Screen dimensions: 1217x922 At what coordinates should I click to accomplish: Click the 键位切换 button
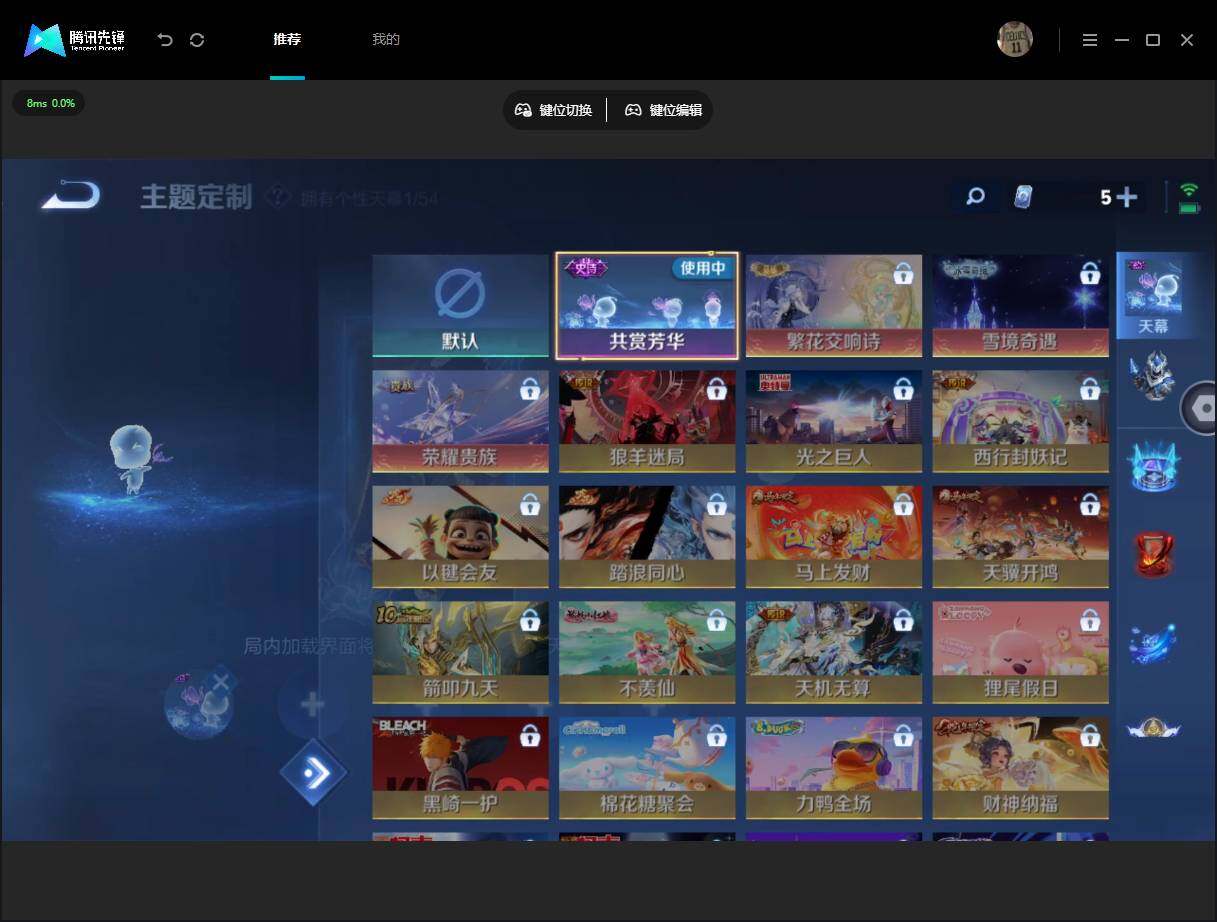tap(554, 110)
